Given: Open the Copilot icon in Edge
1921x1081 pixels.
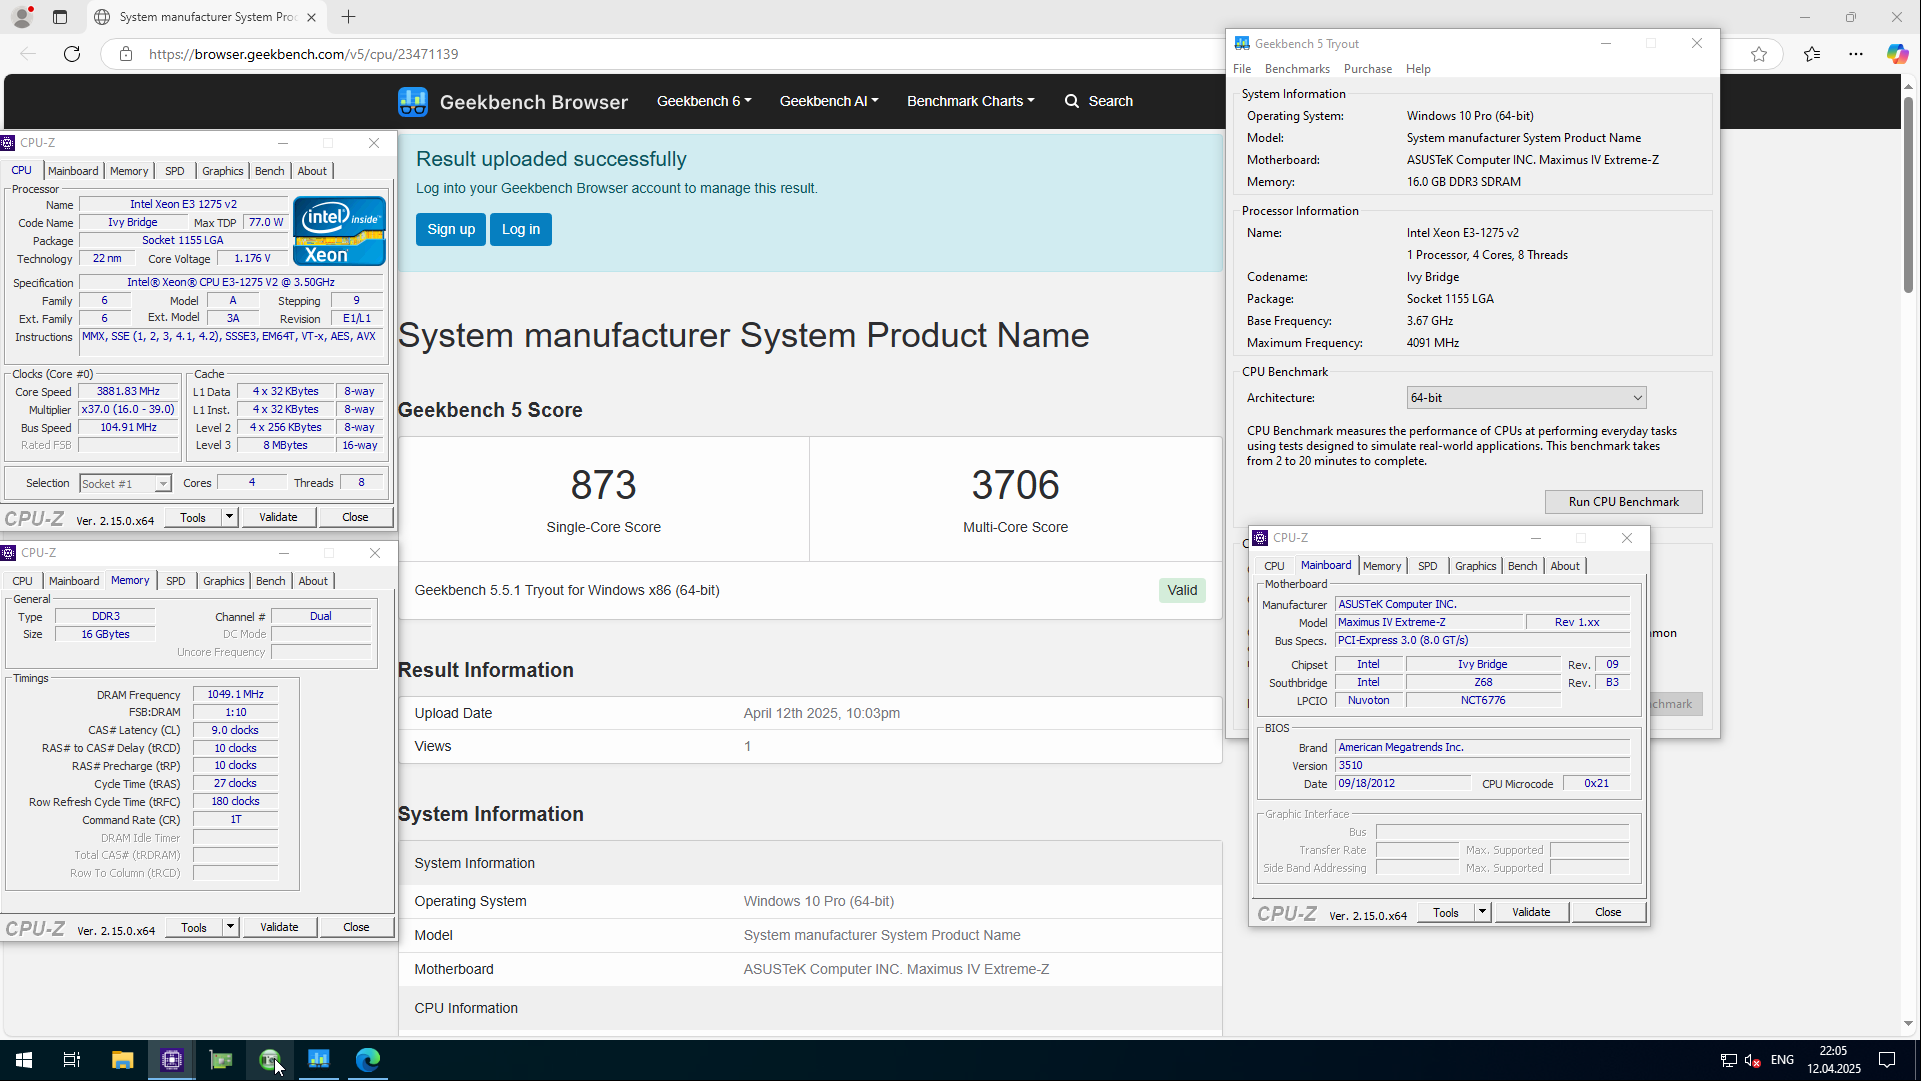Looking at the screenshot, I should 1897,54.
